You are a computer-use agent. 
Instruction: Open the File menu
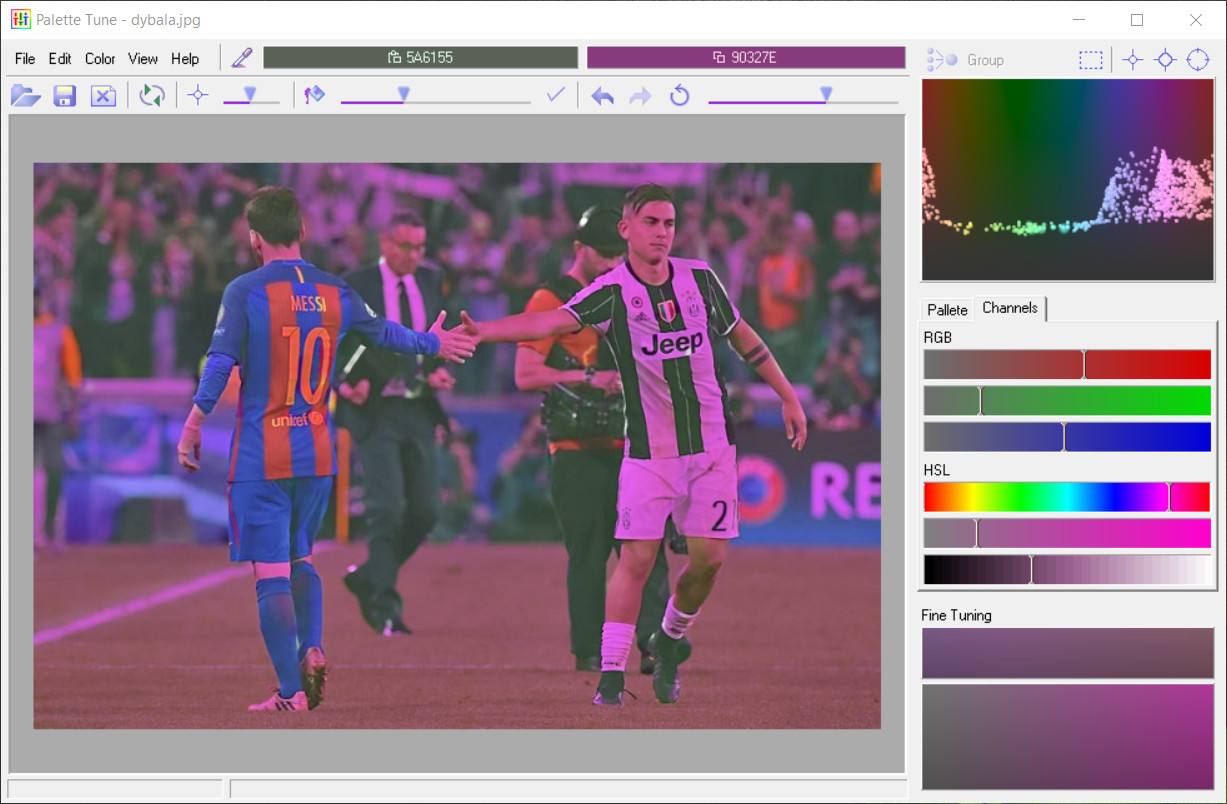point(25,59)
